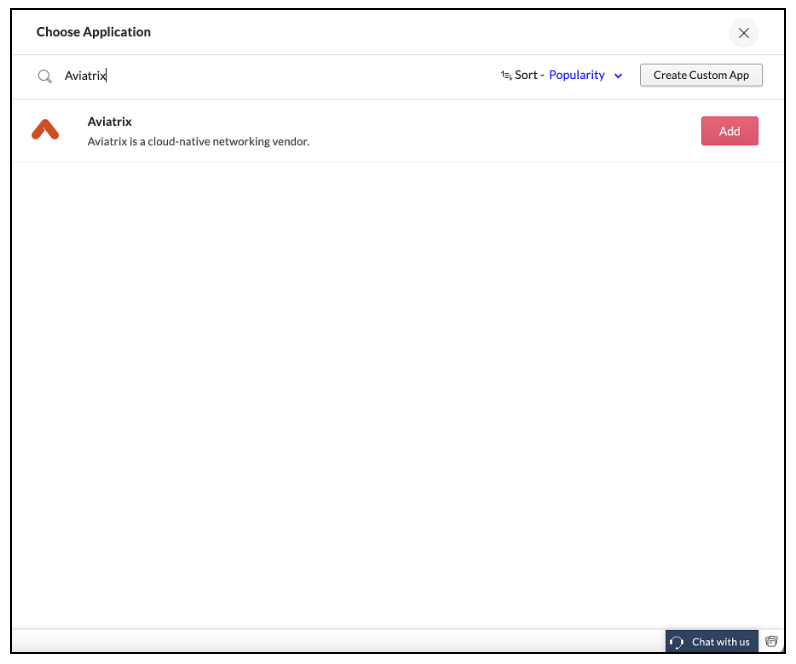This screenshot has height=664, width=796.
Task: Expand the blue sort chevron arrow
Action: (618, 76)
